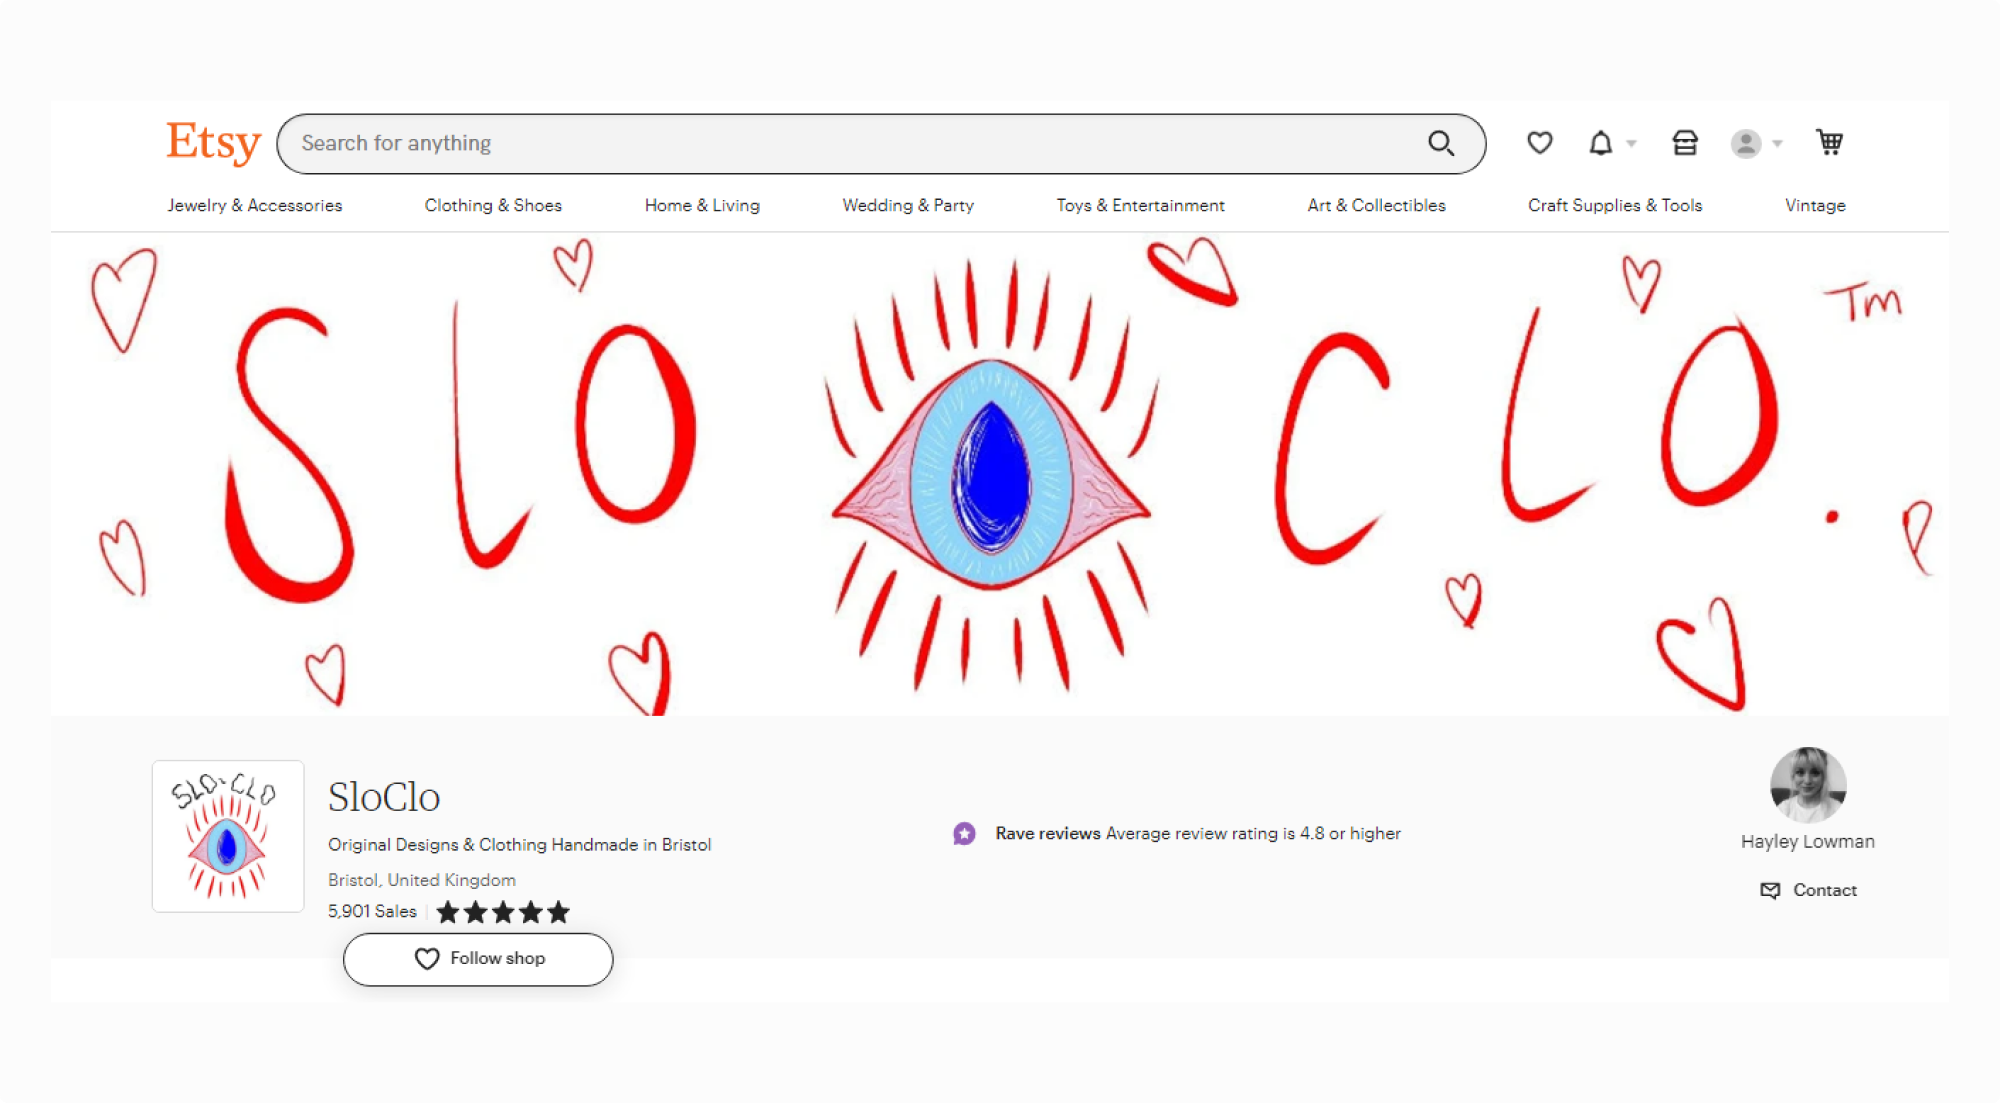Open Jewelry & Accessories category
This screenshot has width=2000, height=1103.
(x=254, y=205)
